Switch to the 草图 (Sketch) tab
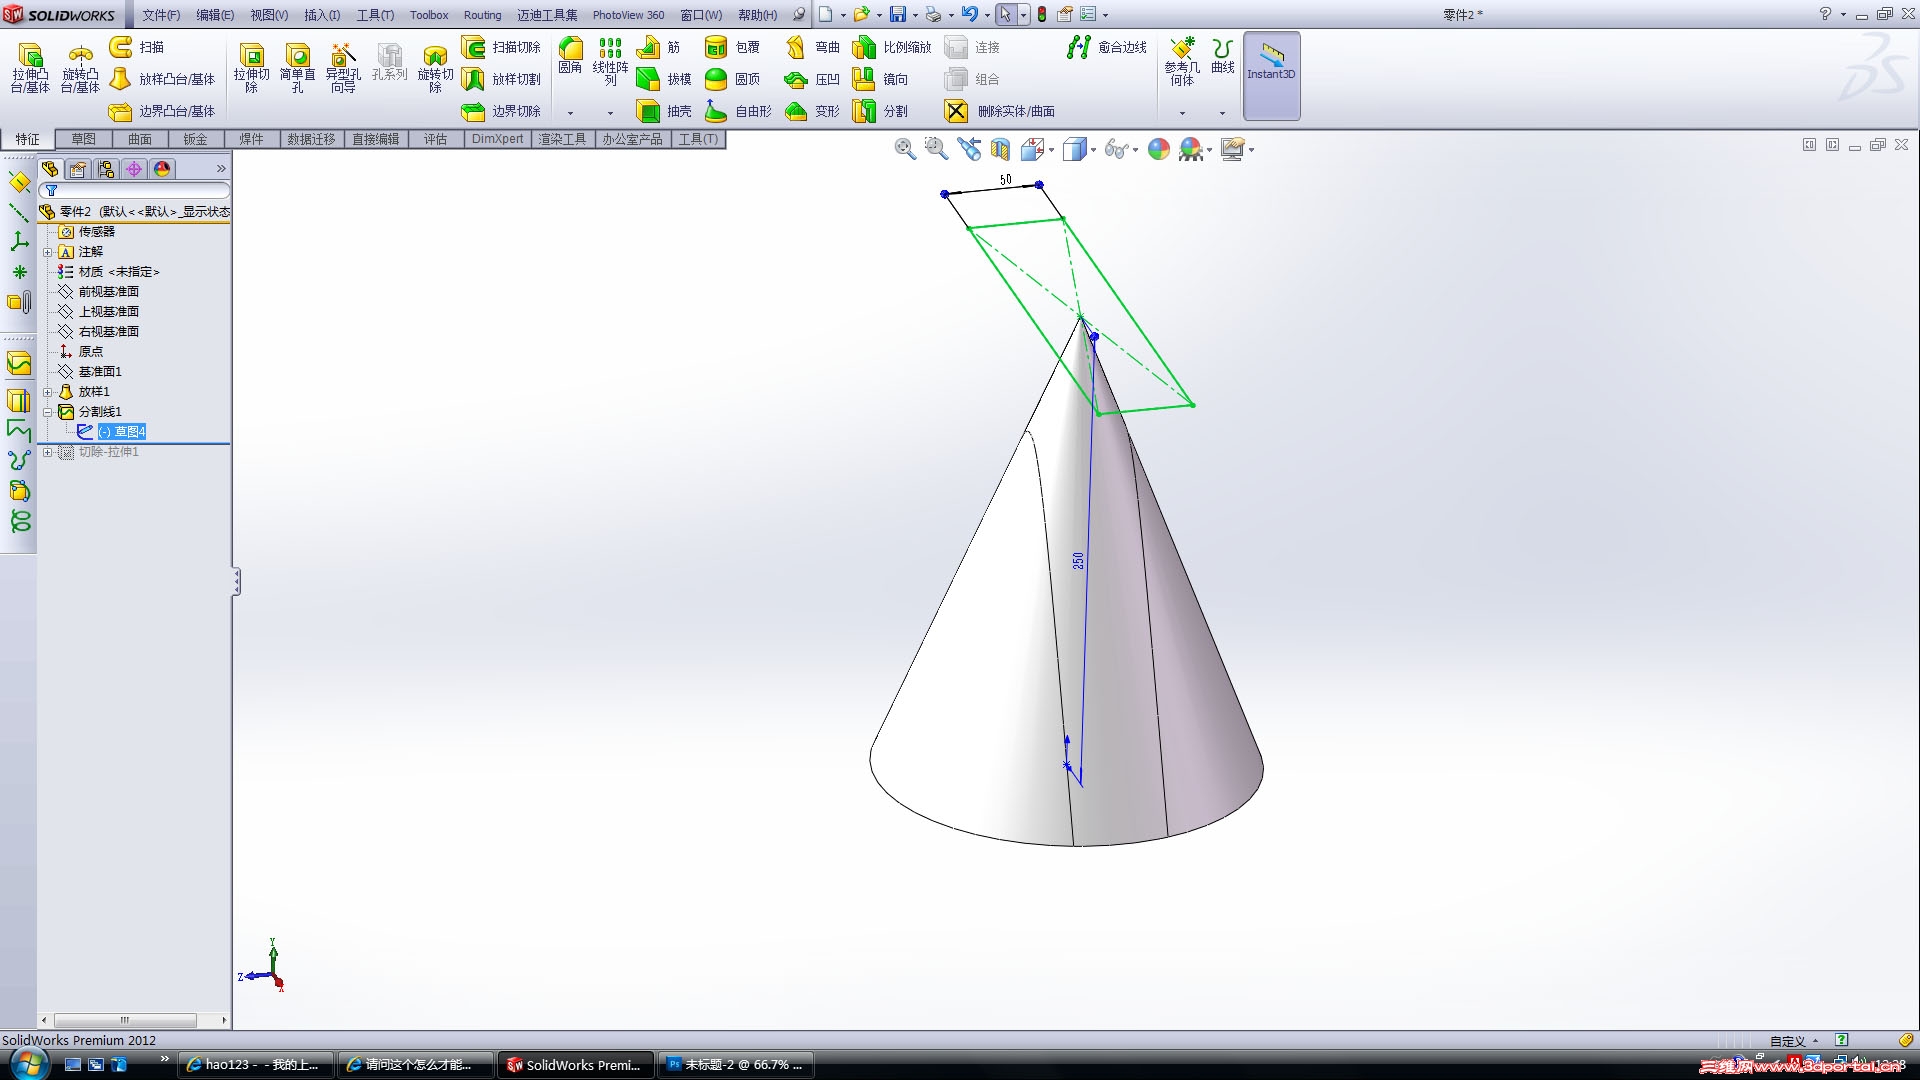Screen dimensions: 1920x1080 83,139
